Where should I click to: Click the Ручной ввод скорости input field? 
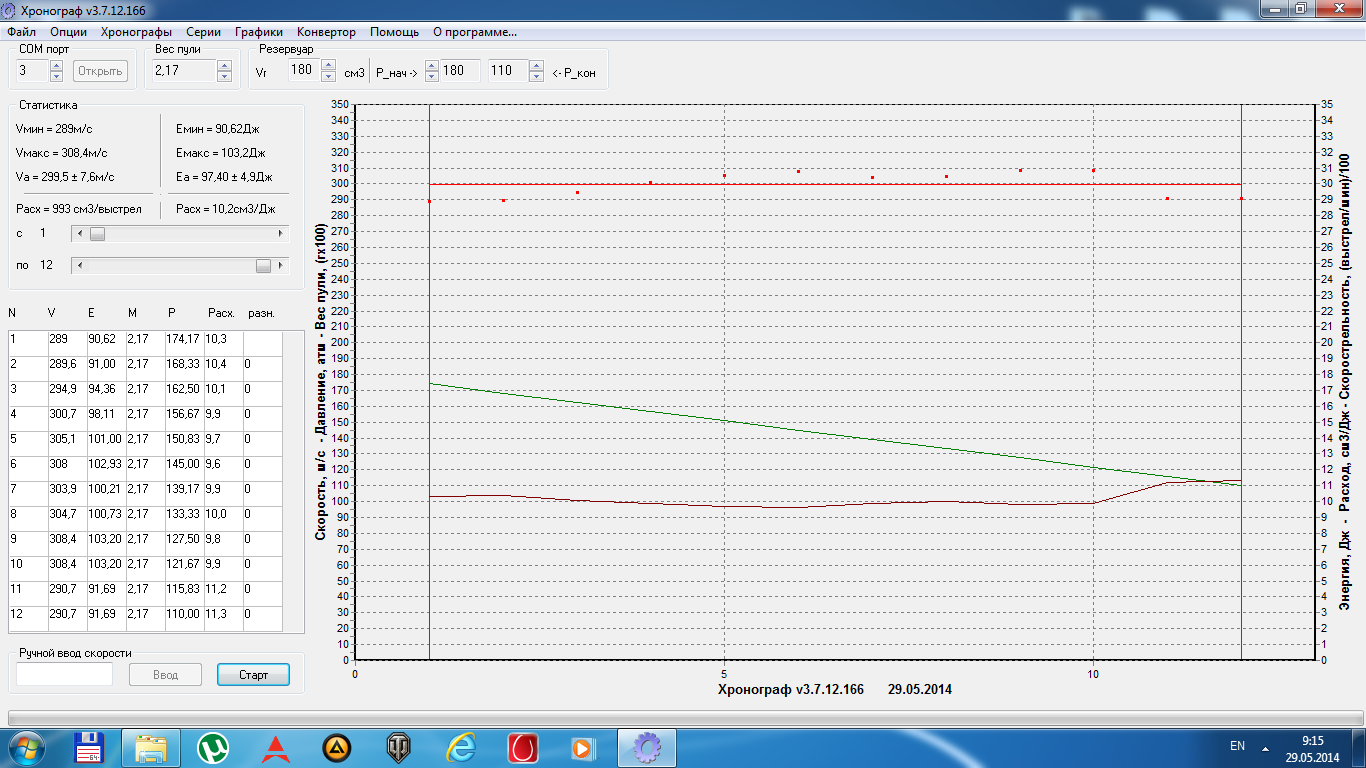pos(65,675)
